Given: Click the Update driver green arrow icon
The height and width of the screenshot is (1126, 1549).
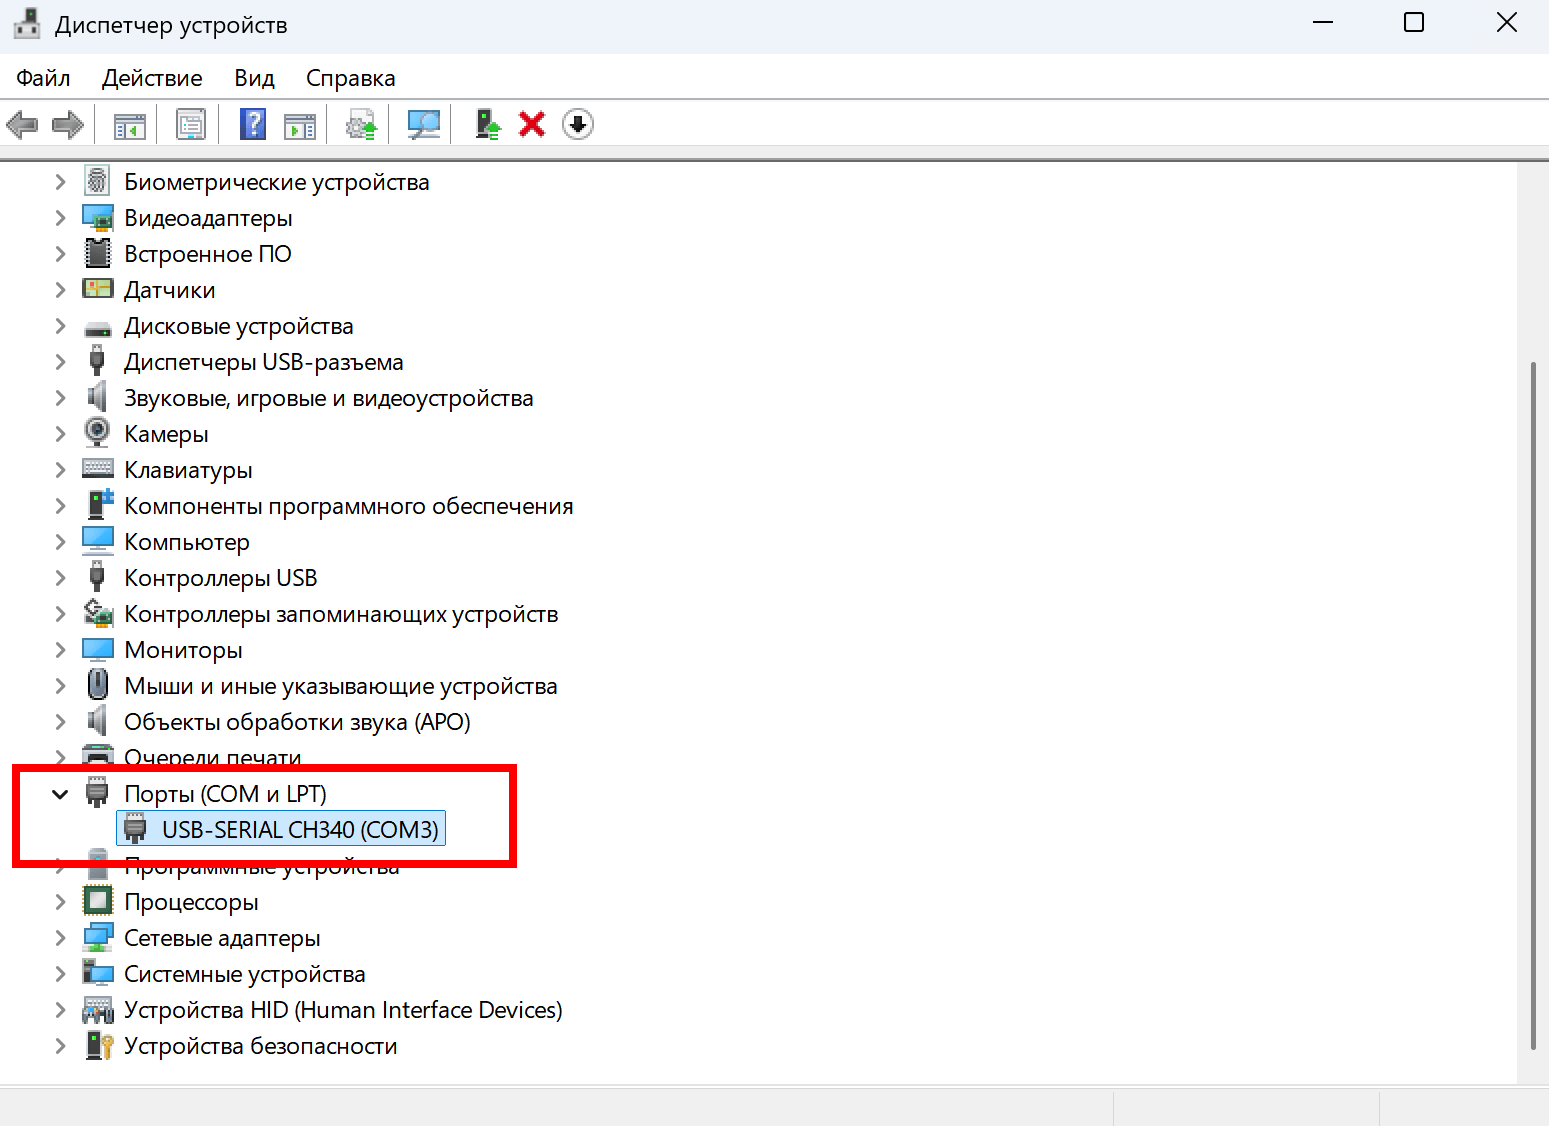Looking at the screenshot, I should point(488,125).
